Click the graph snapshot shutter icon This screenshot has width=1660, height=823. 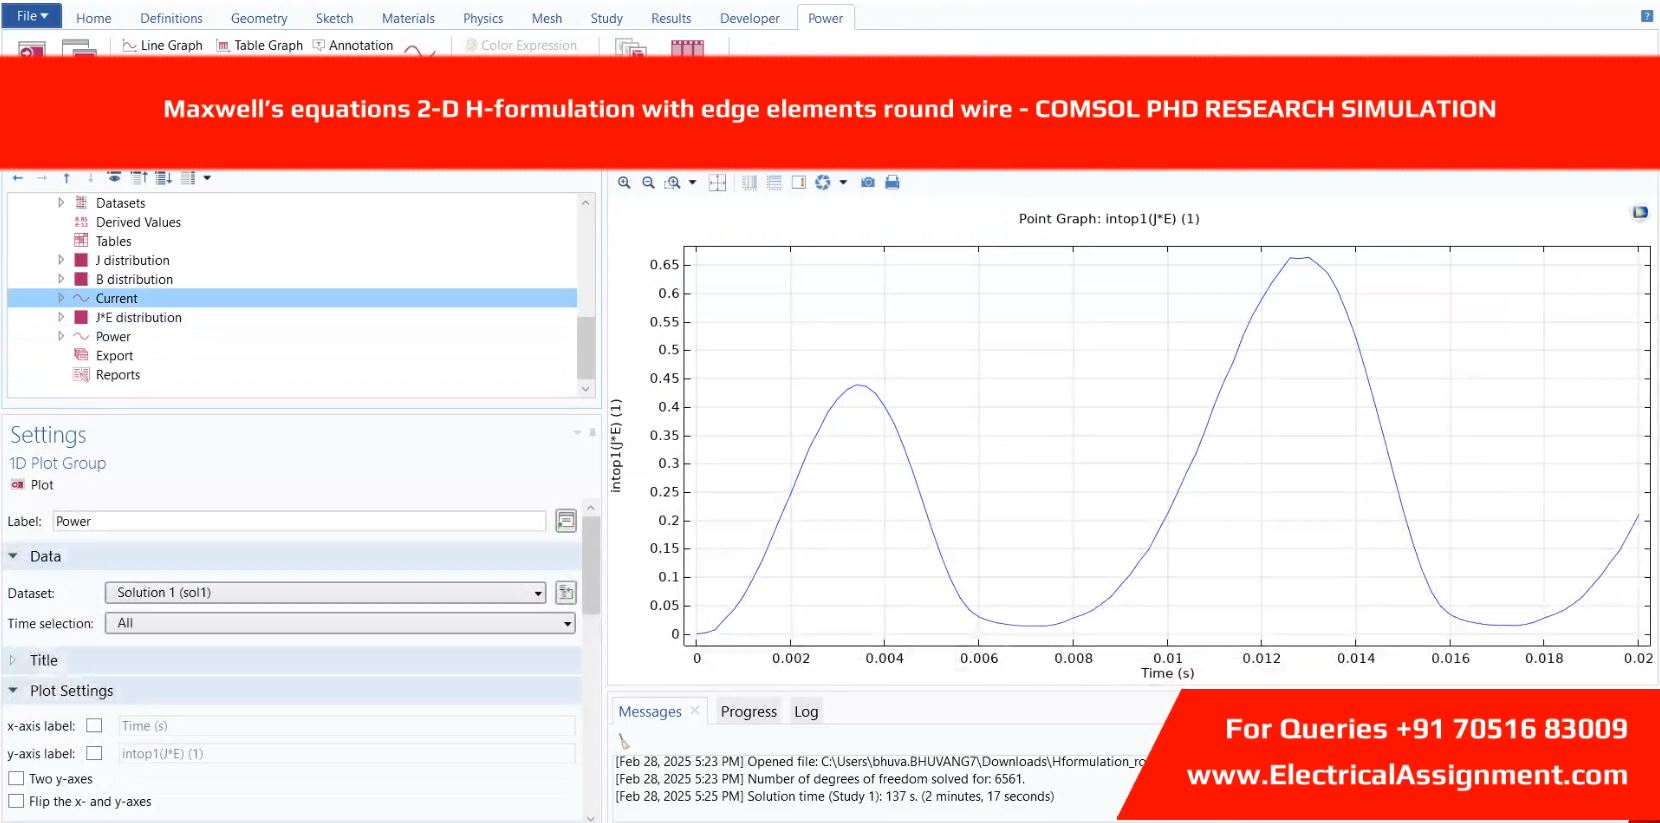coord(823,182)
